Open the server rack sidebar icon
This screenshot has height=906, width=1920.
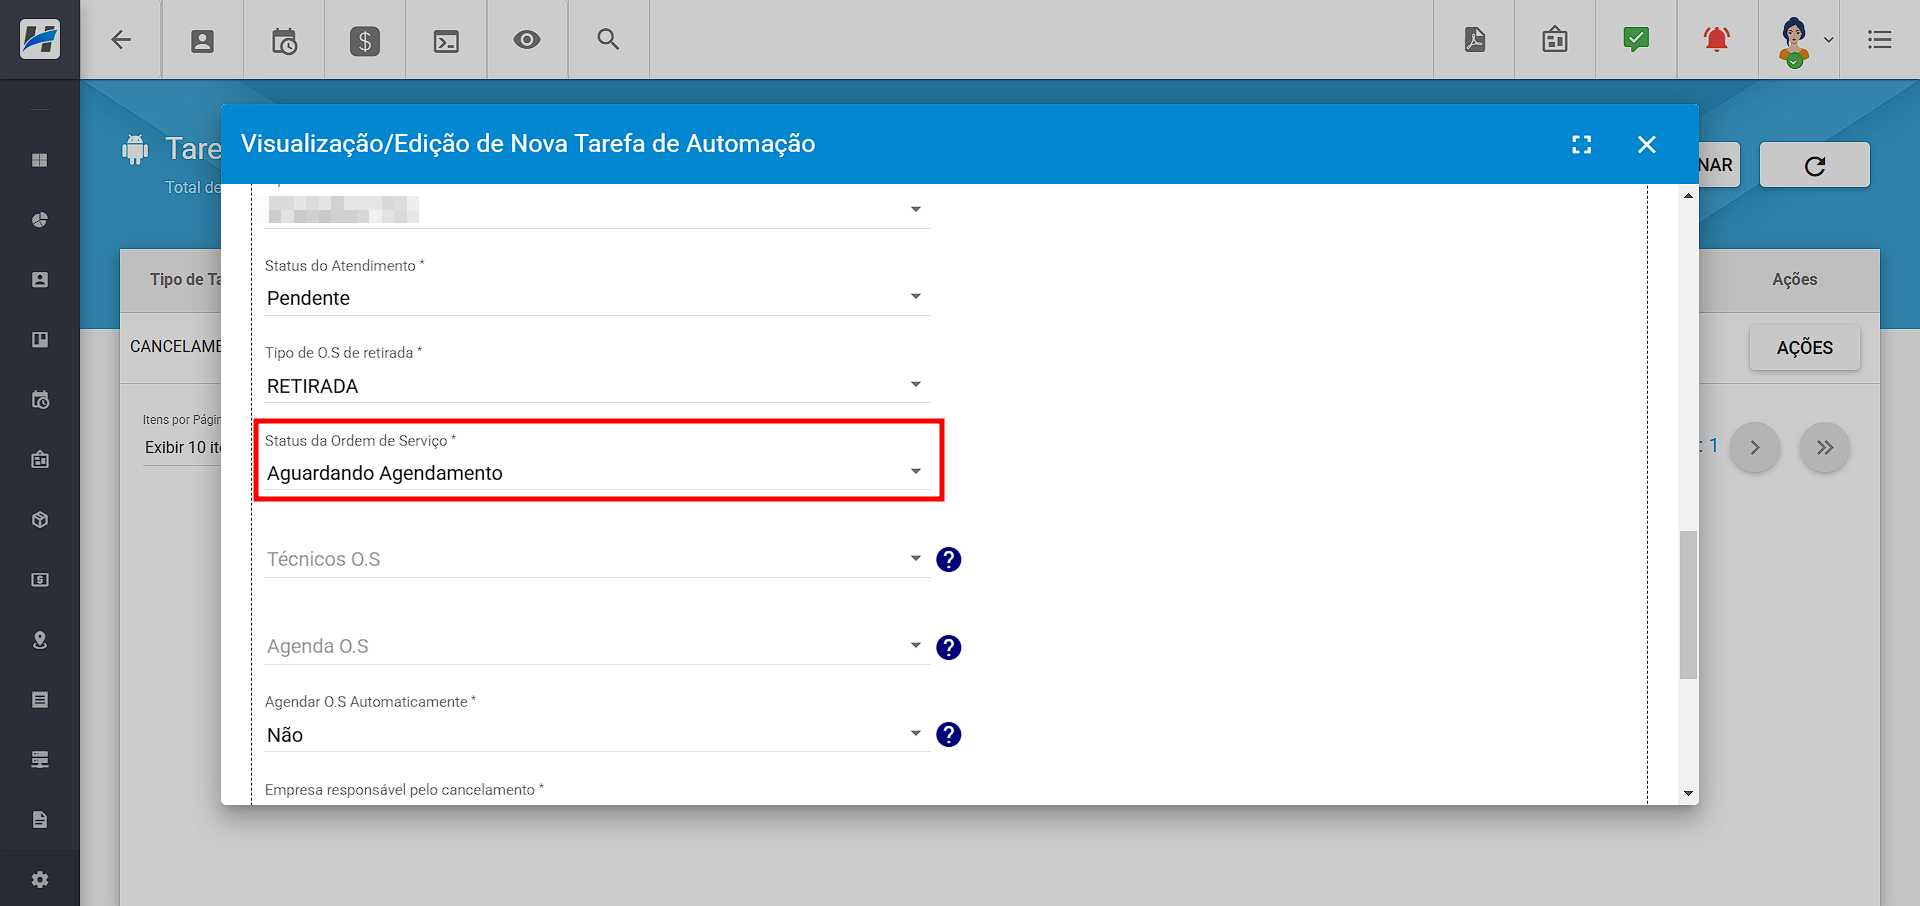point(40,760)
